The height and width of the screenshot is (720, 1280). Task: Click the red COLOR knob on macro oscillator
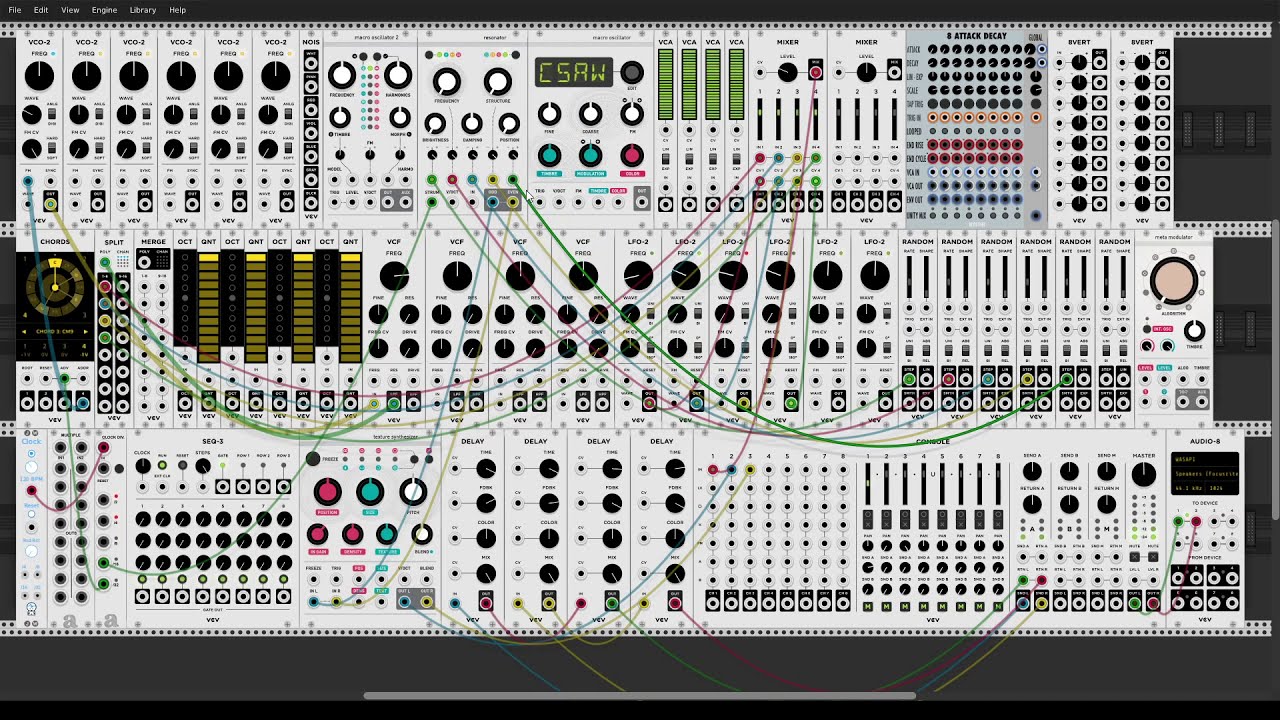632,155
